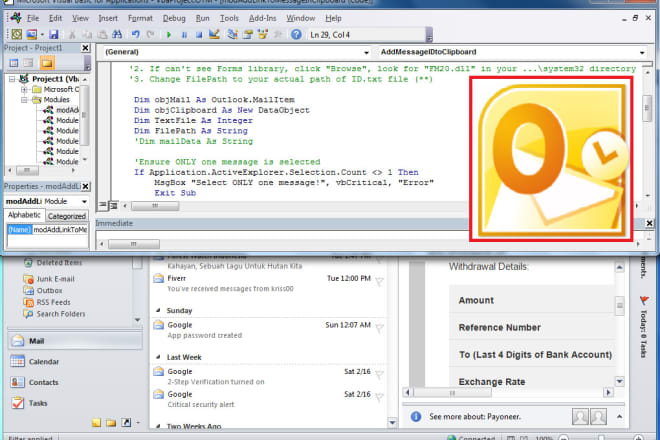The width and height of the screenshot is (660, 440).
Task: Click the red flag in To-Do bar
Action: coord(644,300)
